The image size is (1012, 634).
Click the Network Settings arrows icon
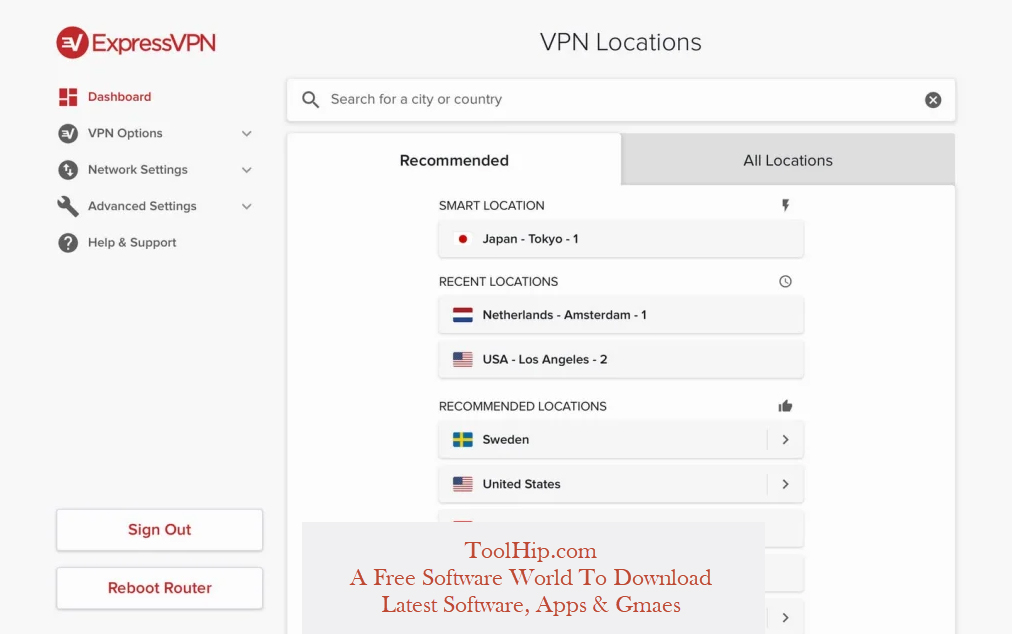(x=68, y=170)
